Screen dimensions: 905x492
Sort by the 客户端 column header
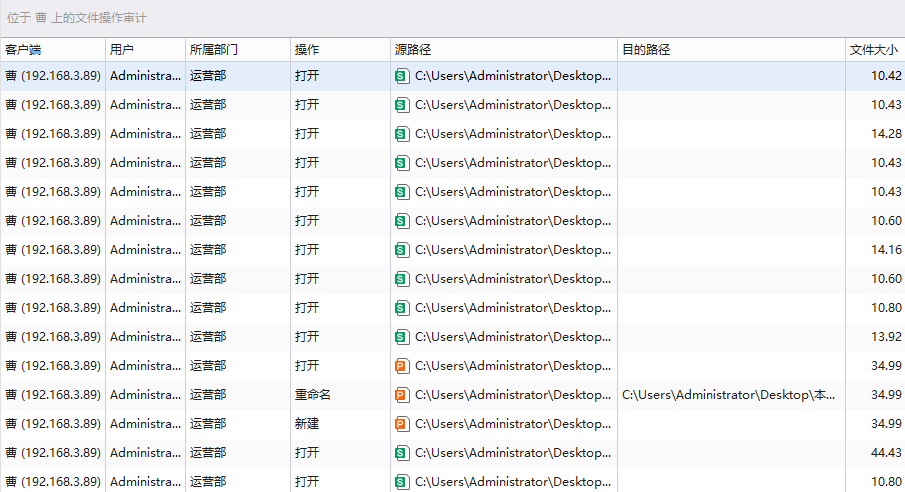pyautogui.click(x=24, y=50)
